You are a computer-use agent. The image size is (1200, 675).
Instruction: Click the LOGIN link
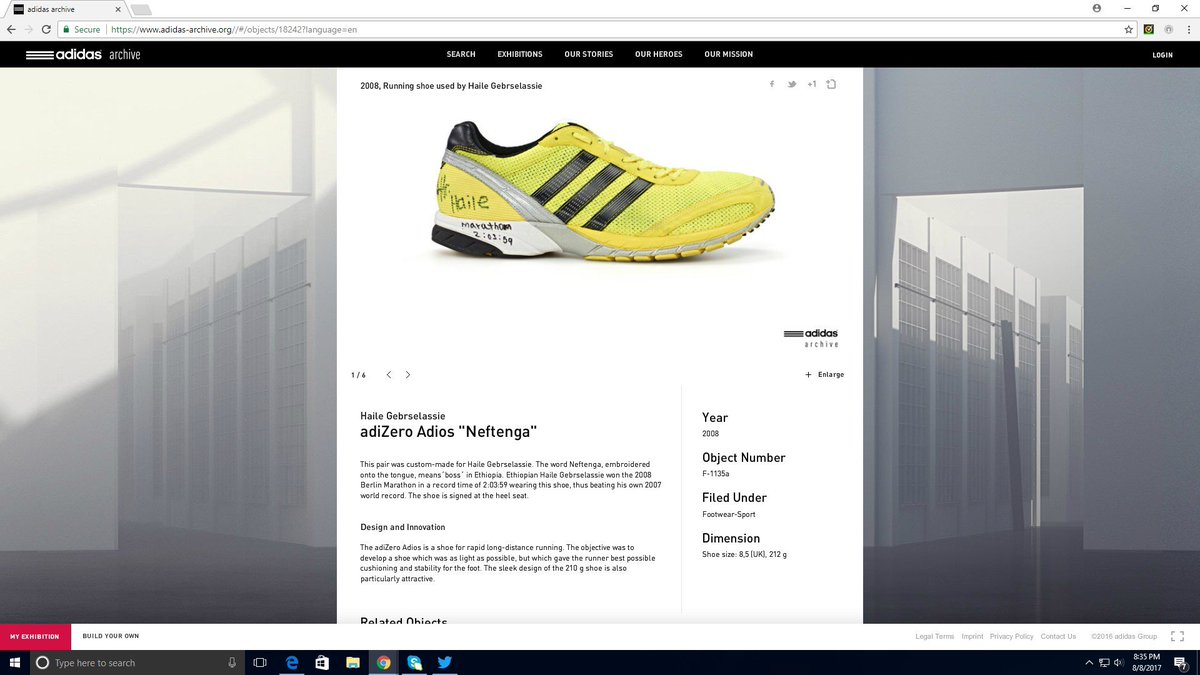(1162, 55)
